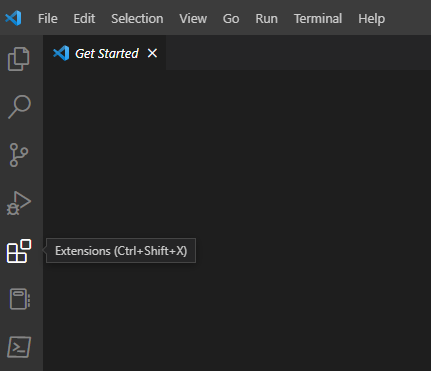Close the Get Started tab
Screen dimensions: 431x371
click(152, 53)
